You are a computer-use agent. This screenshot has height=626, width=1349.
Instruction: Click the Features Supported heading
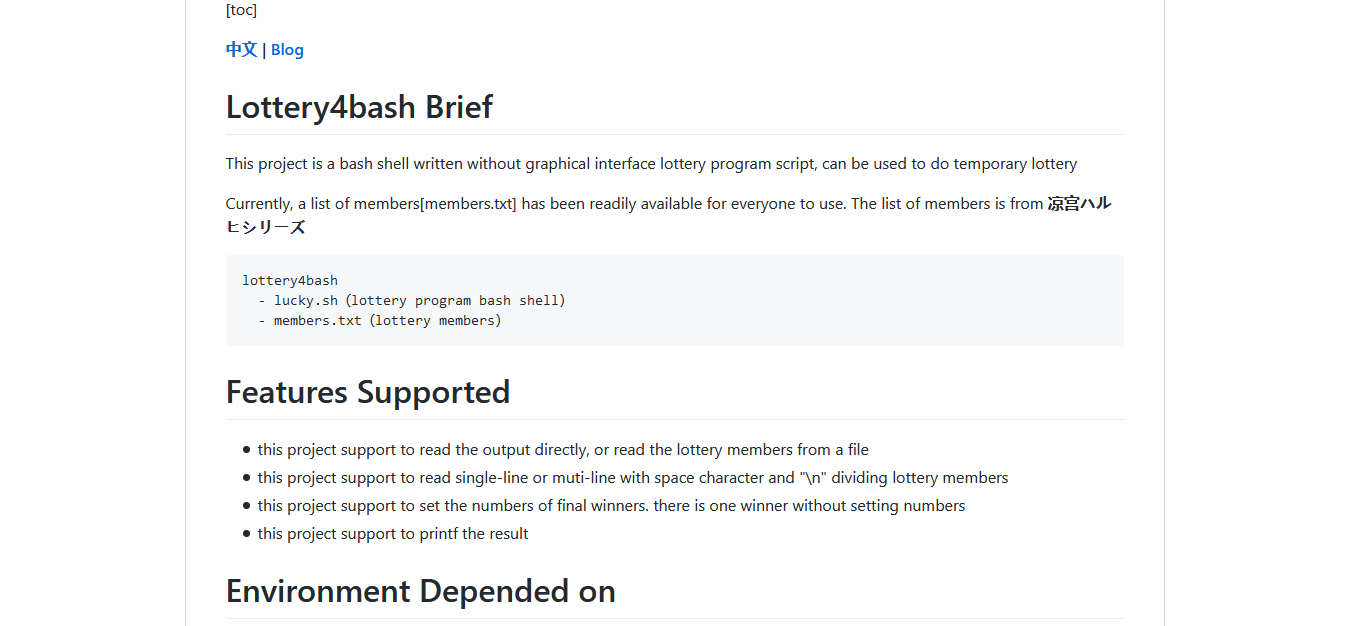[x=368, y=392]
